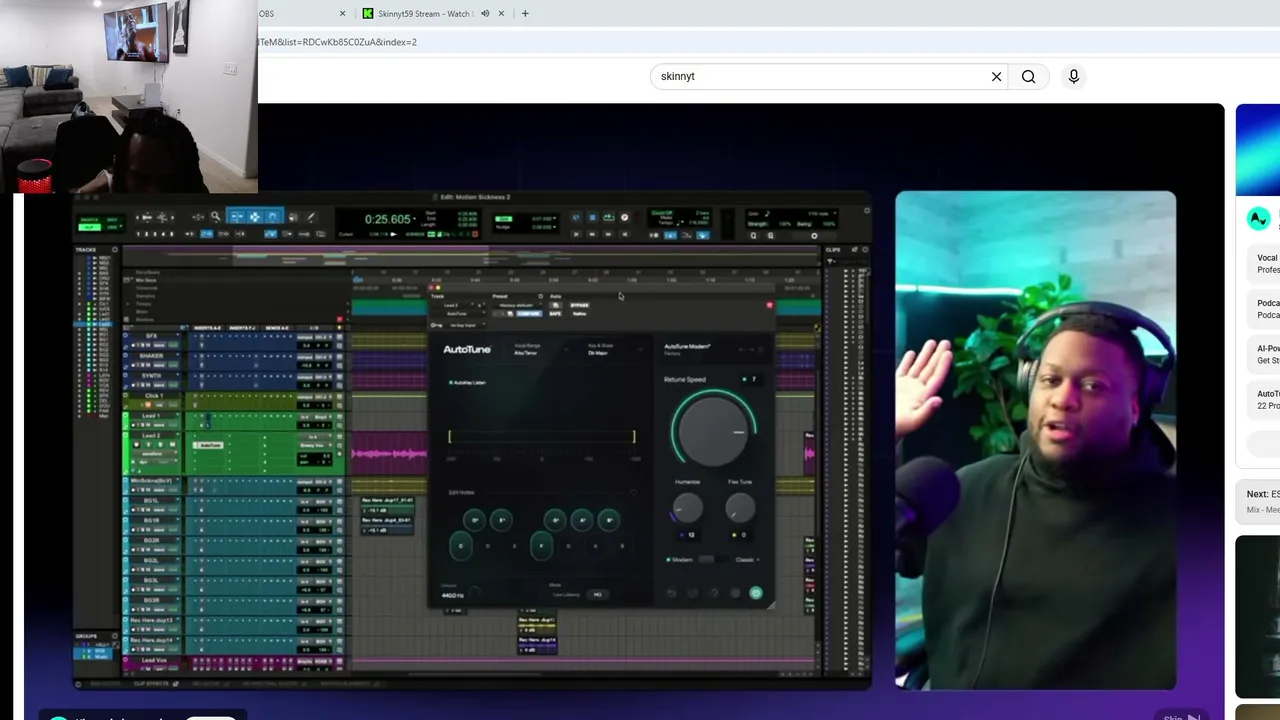Screen dimensions: 1280x720
Task: Select the Selector tool in Pro Tools
Action: 255,217
